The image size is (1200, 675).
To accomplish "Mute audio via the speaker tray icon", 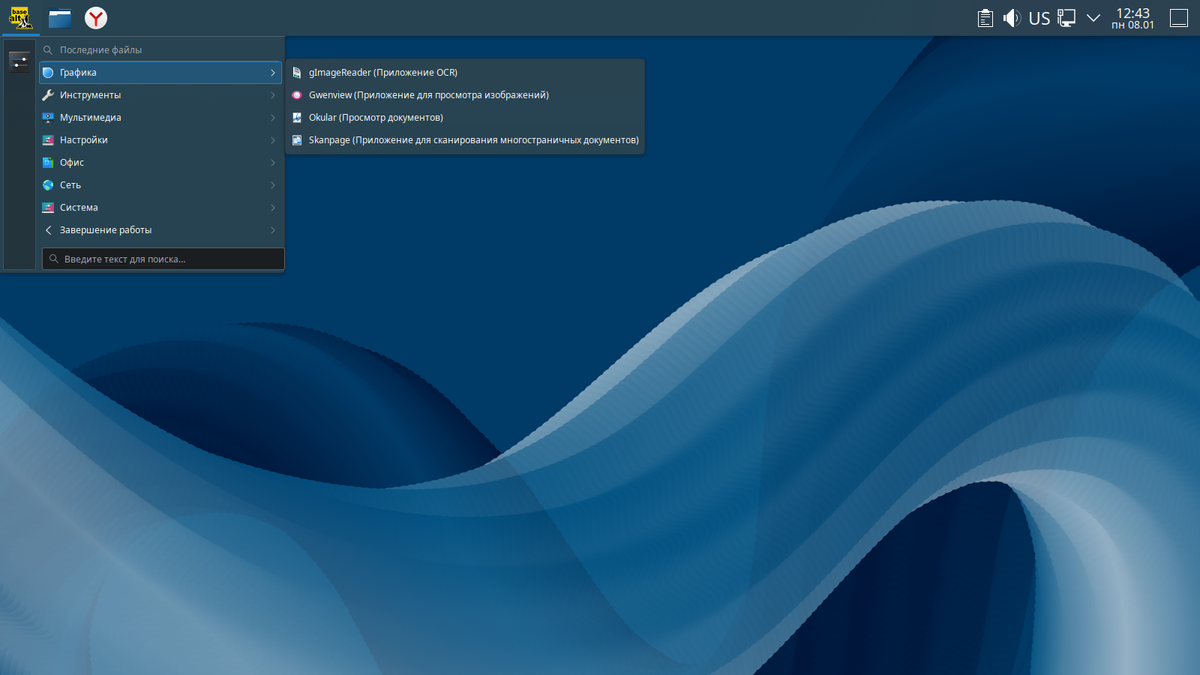I will (x=1011, y=17).
